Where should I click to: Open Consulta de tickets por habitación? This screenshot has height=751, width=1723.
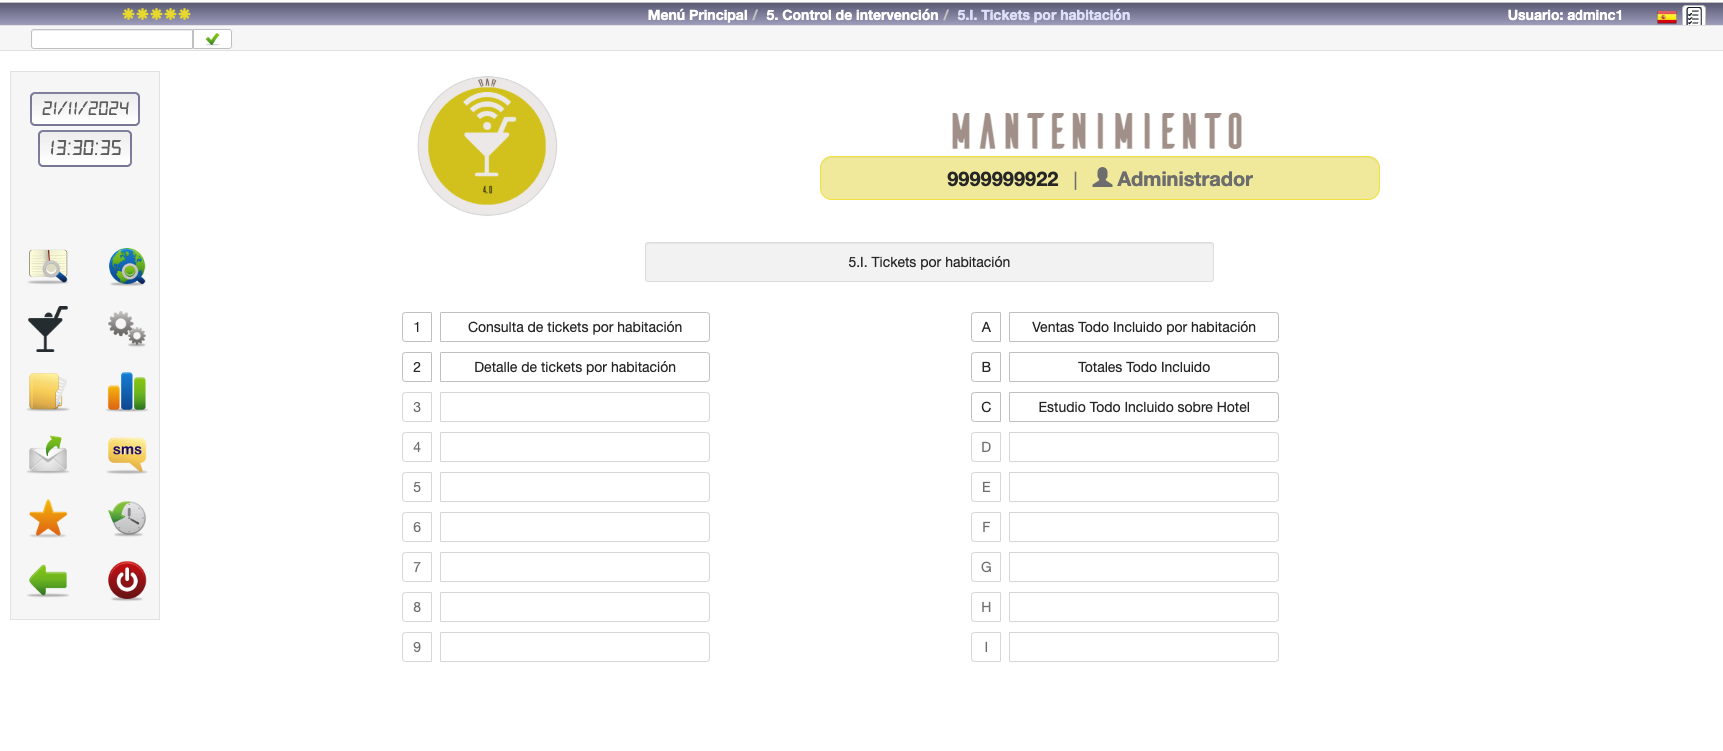[x=575, y=327]
